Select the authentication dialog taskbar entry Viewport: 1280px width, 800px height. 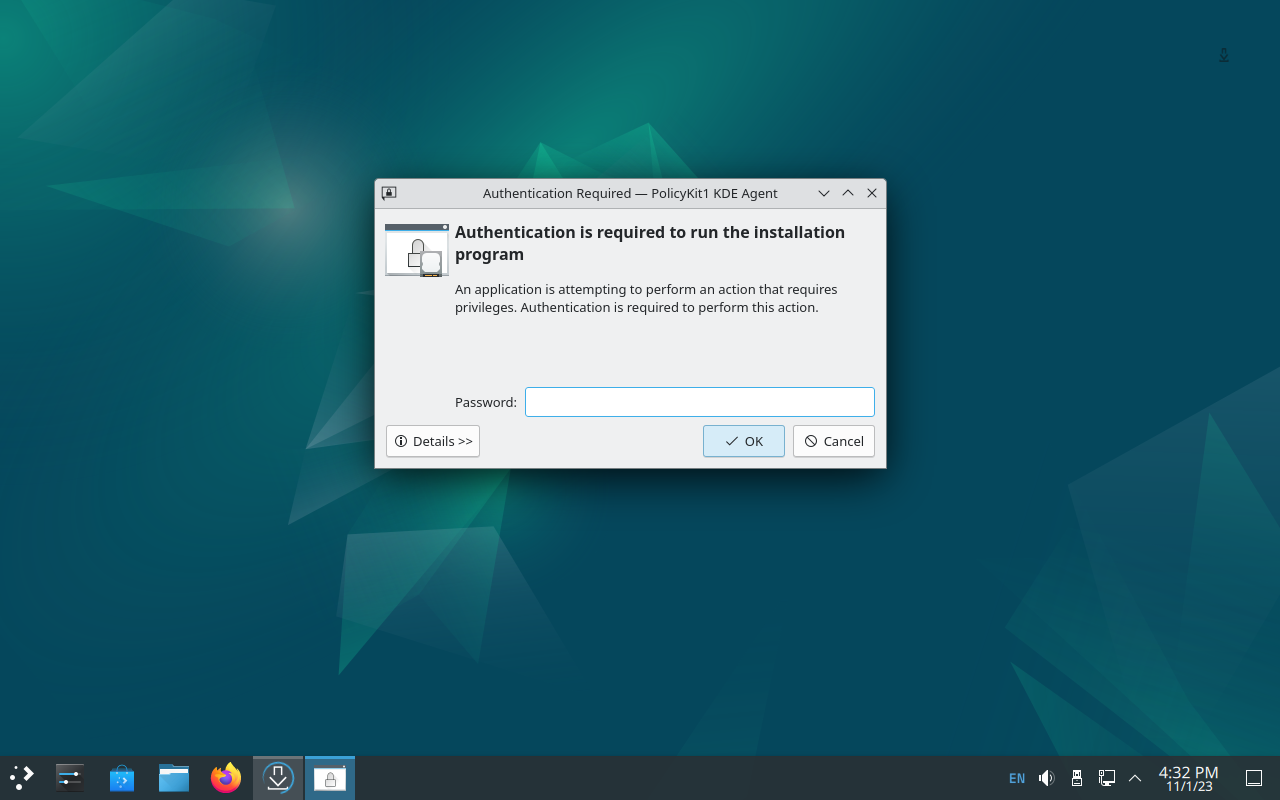click(330, 777)
